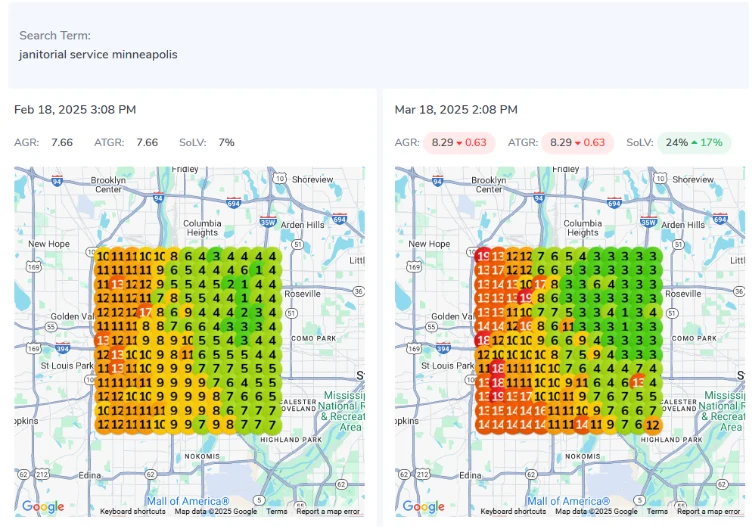752x527 pixels.
Task: Click the Google logo on March map
Action: tap(424, 507)
